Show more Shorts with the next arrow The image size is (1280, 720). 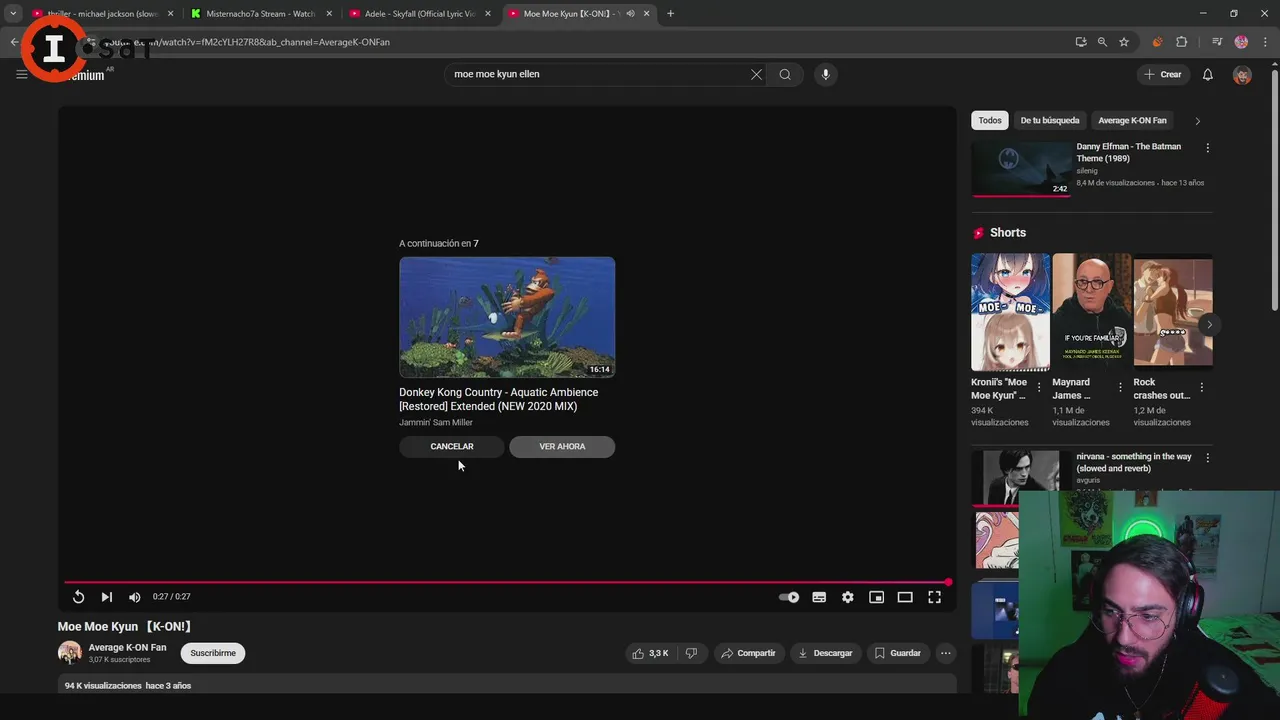1209,325
